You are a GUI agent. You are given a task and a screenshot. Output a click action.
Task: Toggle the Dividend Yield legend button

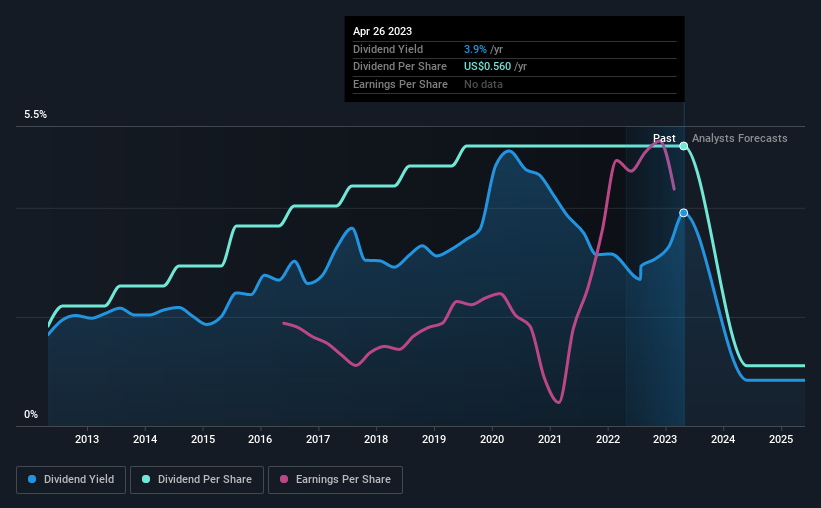point(71,480)
